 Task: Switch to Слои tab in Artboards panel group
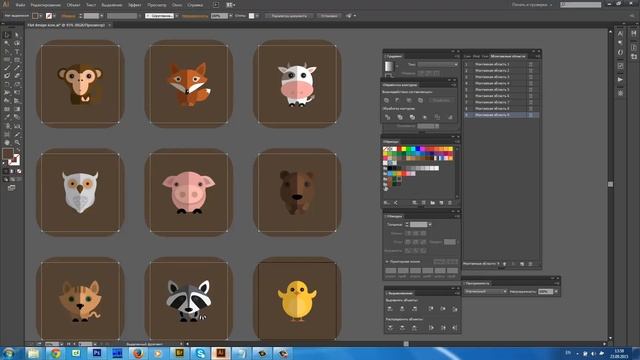[x=467, y=56]
